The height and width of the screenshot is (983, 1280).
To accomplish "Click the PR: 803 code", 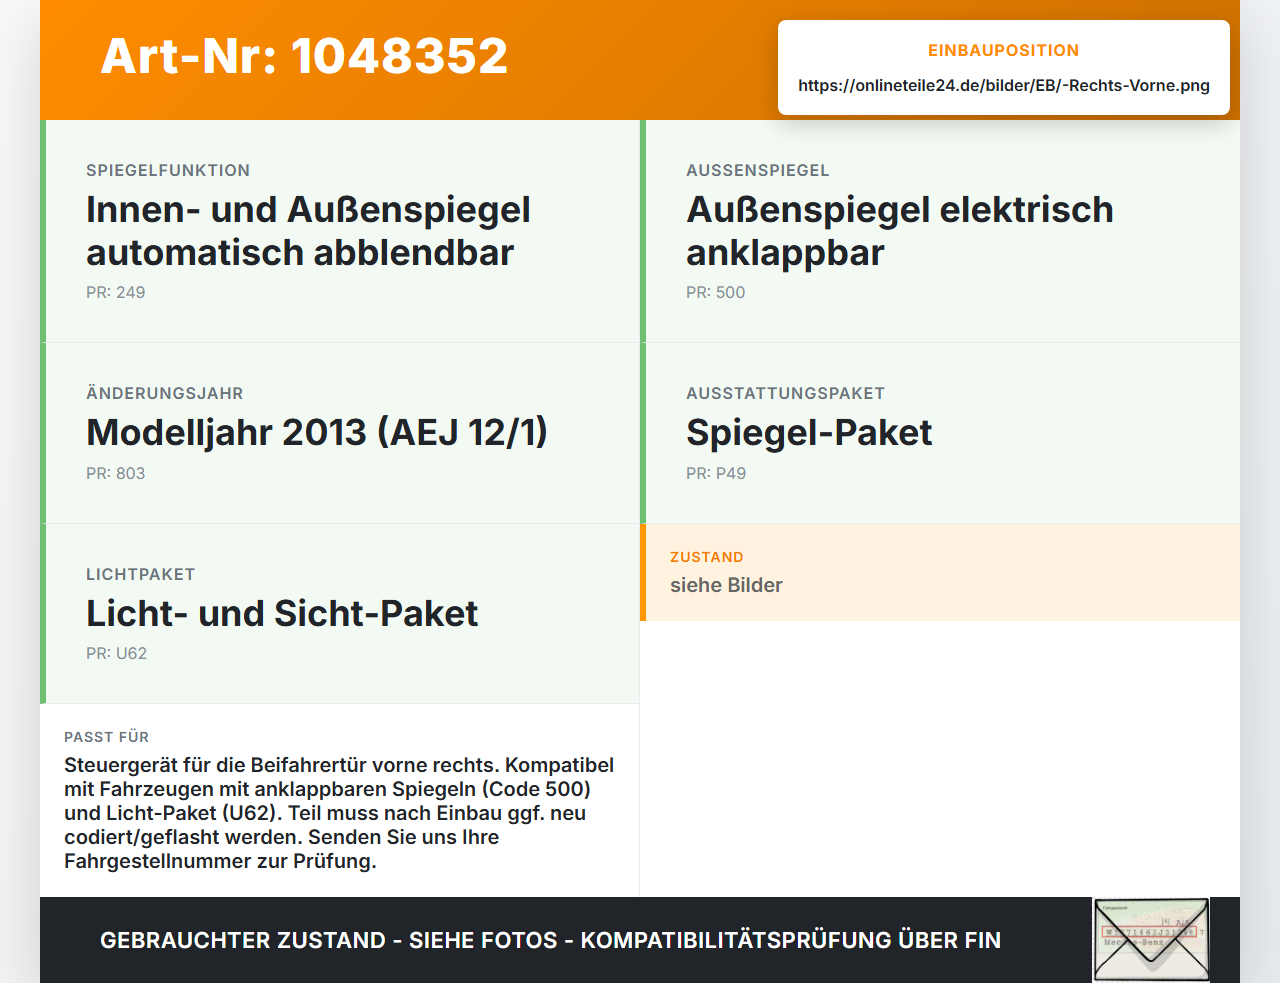I will (x=116, y=473).
